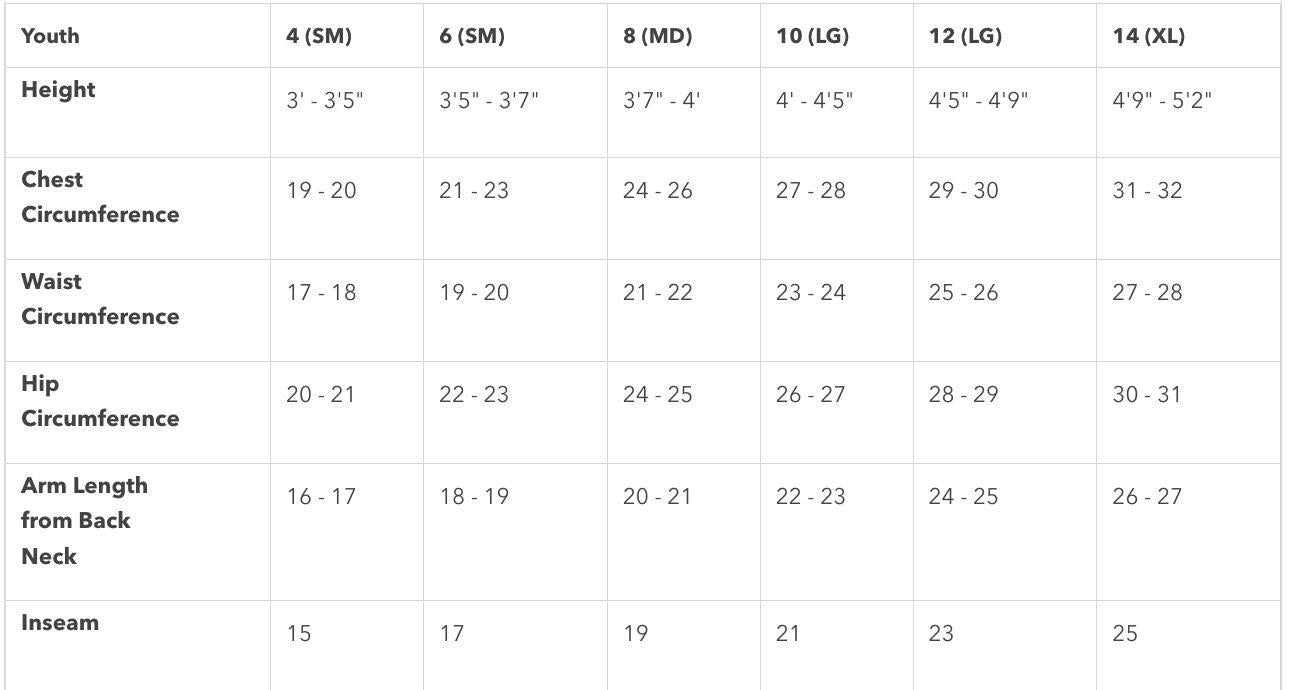1290x690 pixels.
Task: Click the 10 (LG) size header
Action: tap(812, 36)
